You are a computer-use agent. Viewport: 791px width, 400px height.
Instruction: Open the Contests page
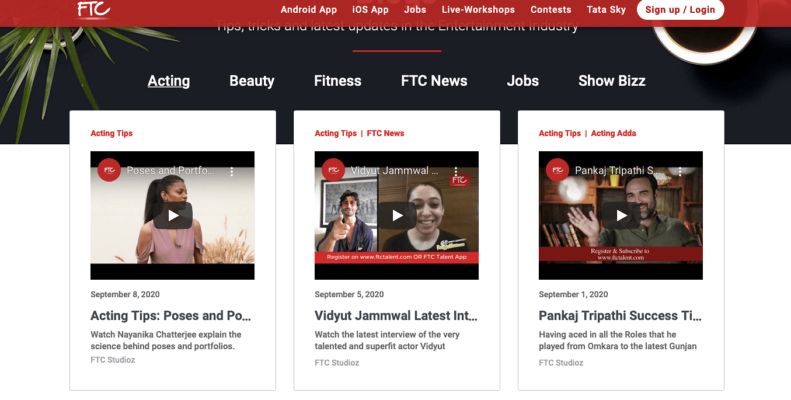point(550,10)
